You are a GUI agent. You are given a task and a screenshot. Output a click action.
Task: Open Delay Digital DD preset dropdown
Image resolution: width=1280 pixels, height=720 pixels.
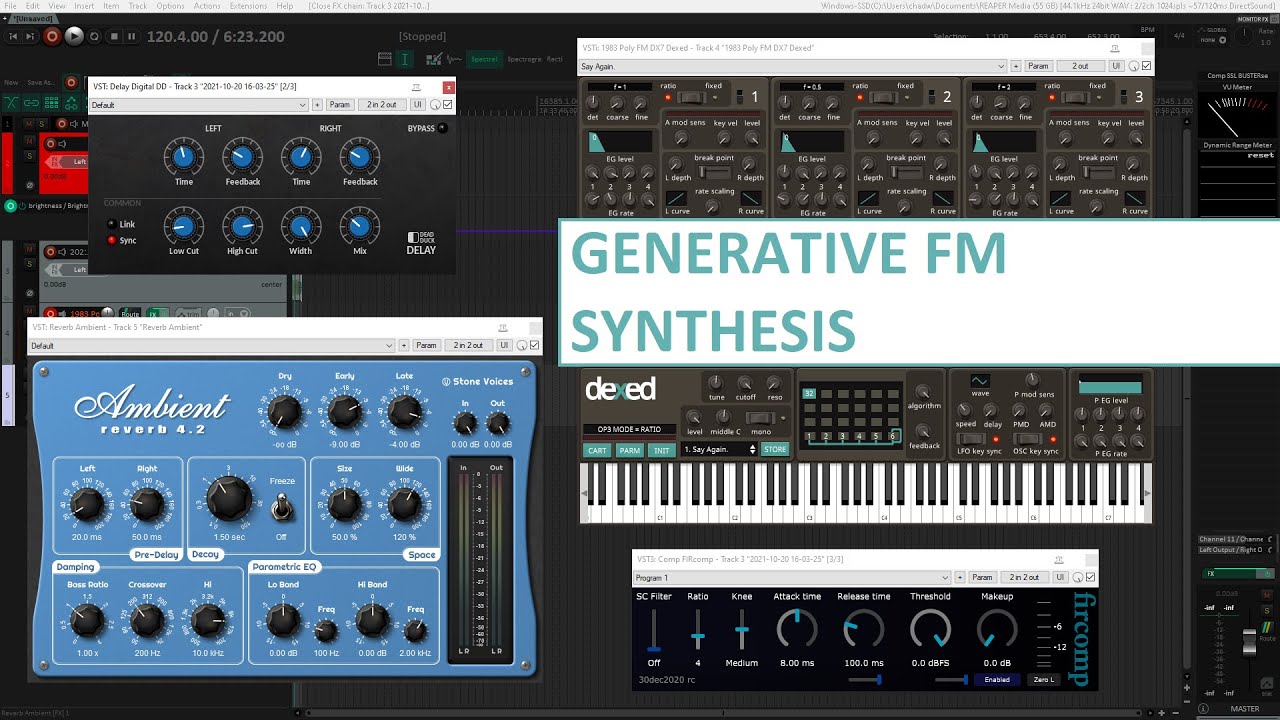(198, 105)
